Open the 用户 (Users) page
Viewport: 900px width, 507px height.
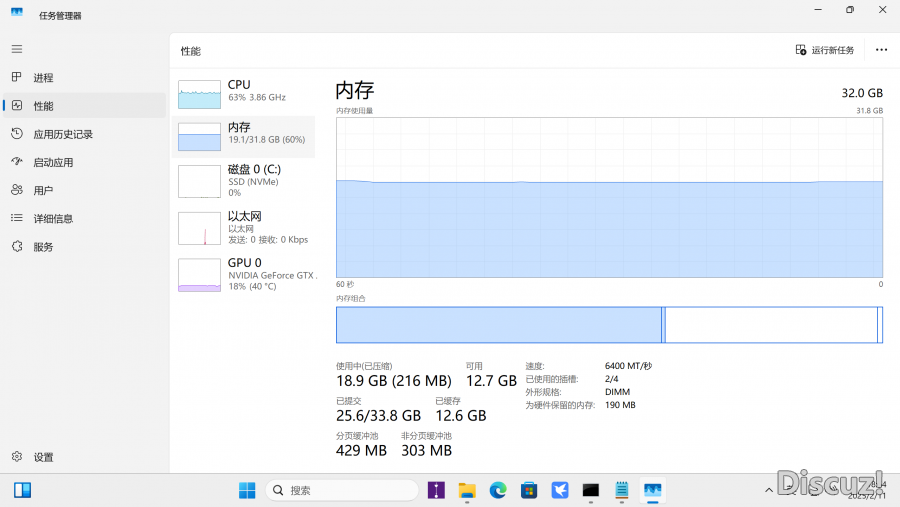43,190
